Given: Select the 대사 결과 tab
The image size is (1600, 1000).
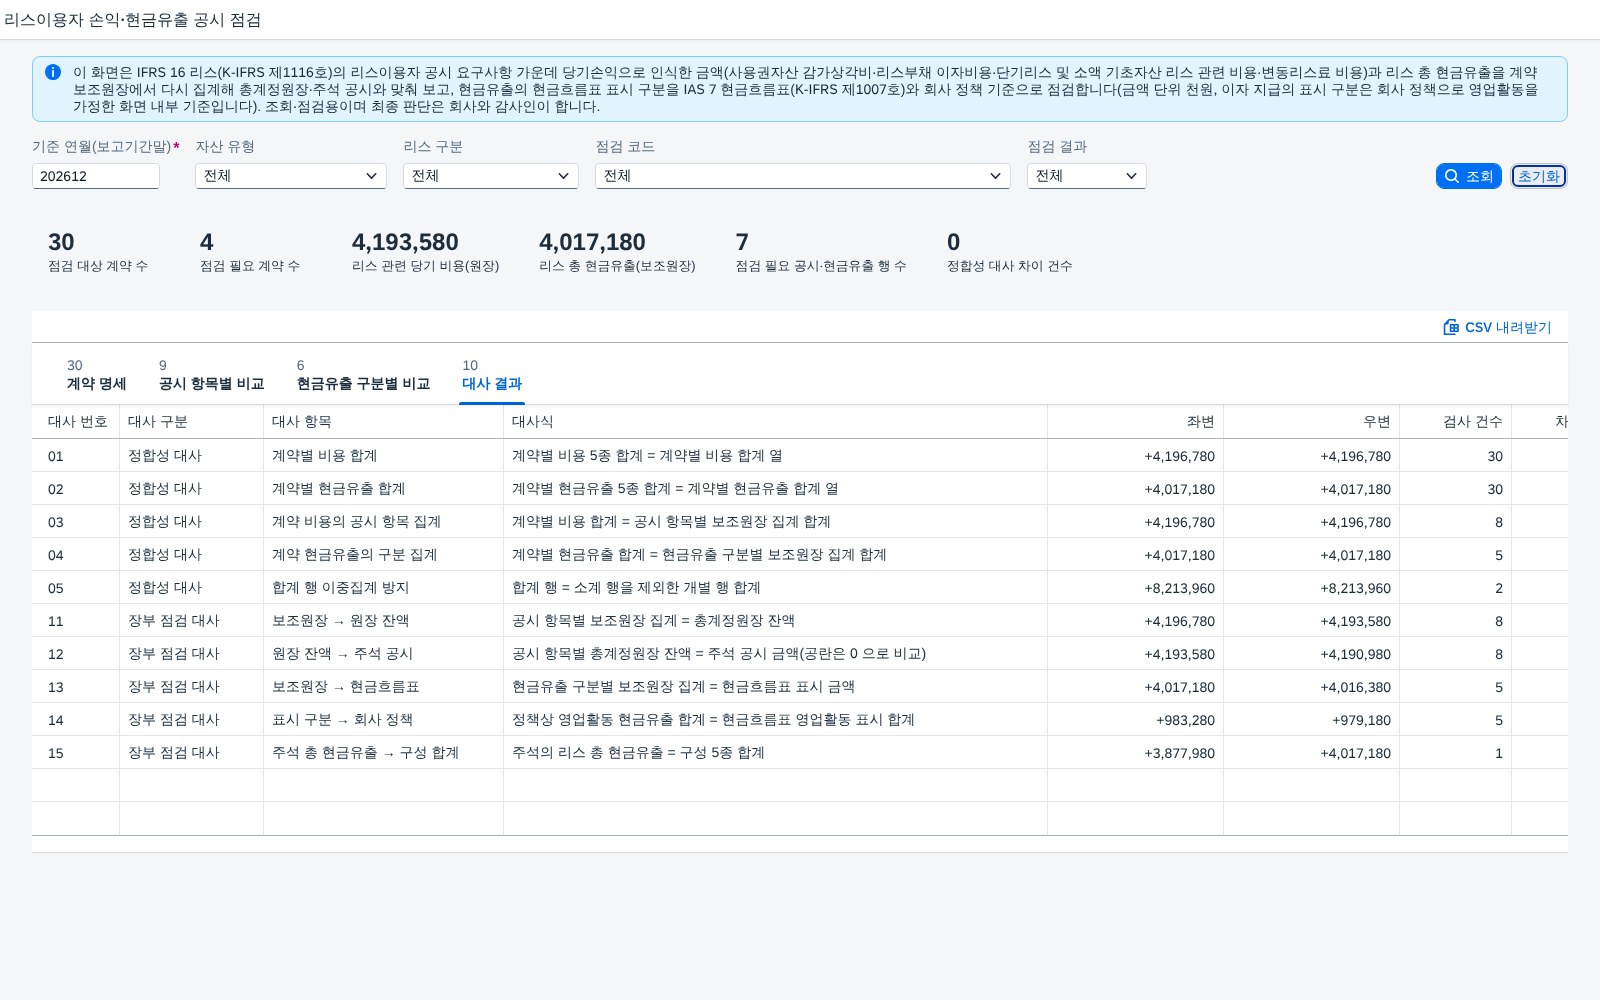Looking at the screenshot, I should click(x=491, y=375).
